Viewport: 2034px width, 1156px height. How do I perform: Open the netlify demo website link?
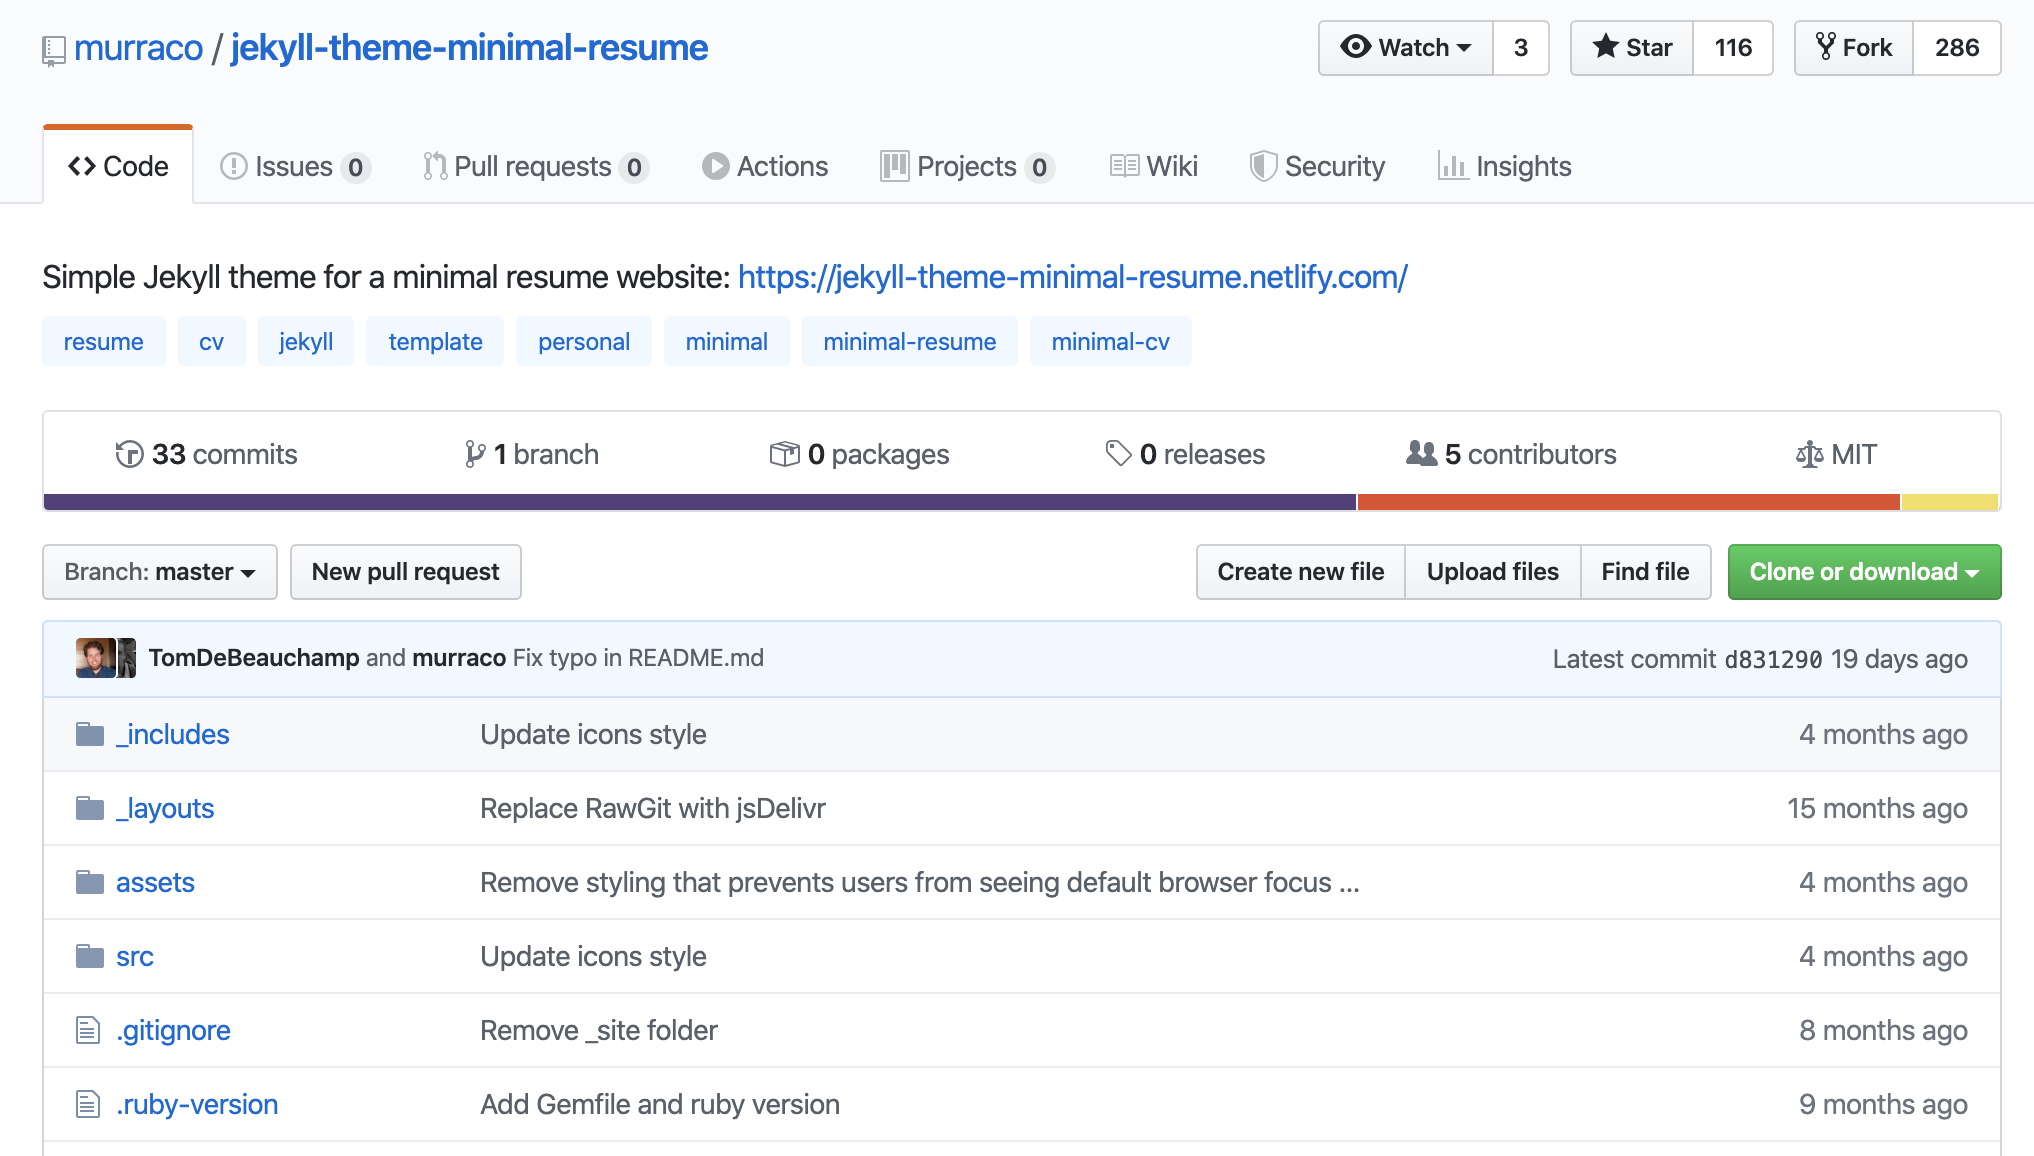(1072, 277)
